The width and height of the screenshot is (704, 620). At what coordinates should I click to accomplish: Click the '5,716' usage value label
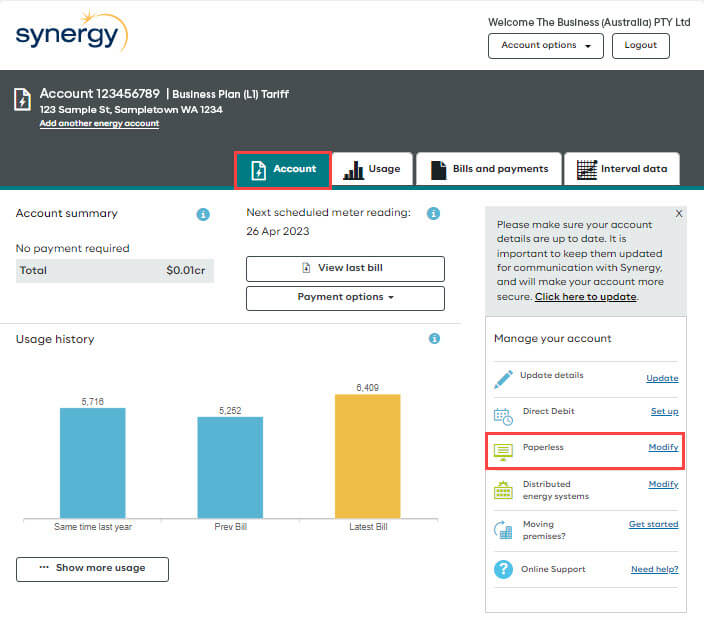[92, 401]
